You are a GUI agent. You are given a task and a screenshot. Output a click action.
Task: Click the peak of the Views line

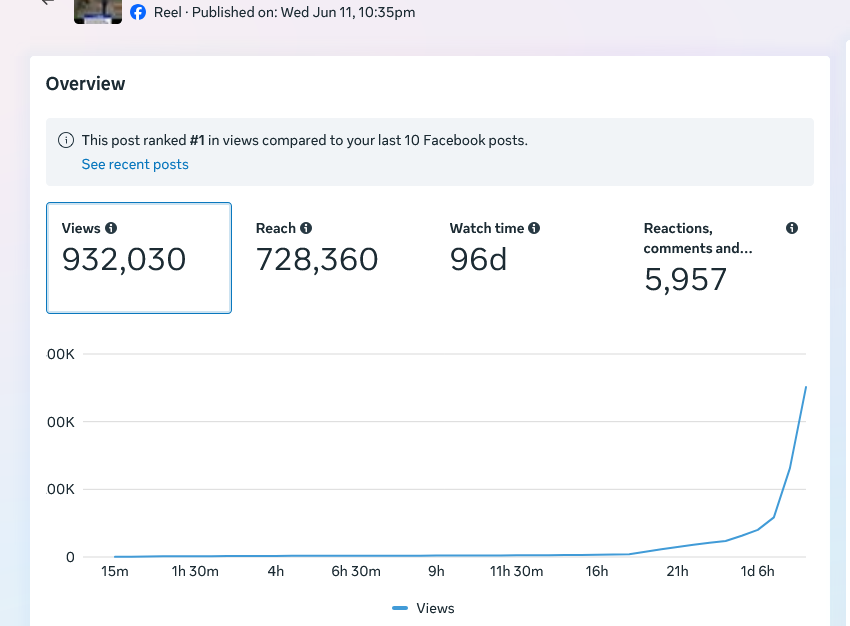point(806,387)
